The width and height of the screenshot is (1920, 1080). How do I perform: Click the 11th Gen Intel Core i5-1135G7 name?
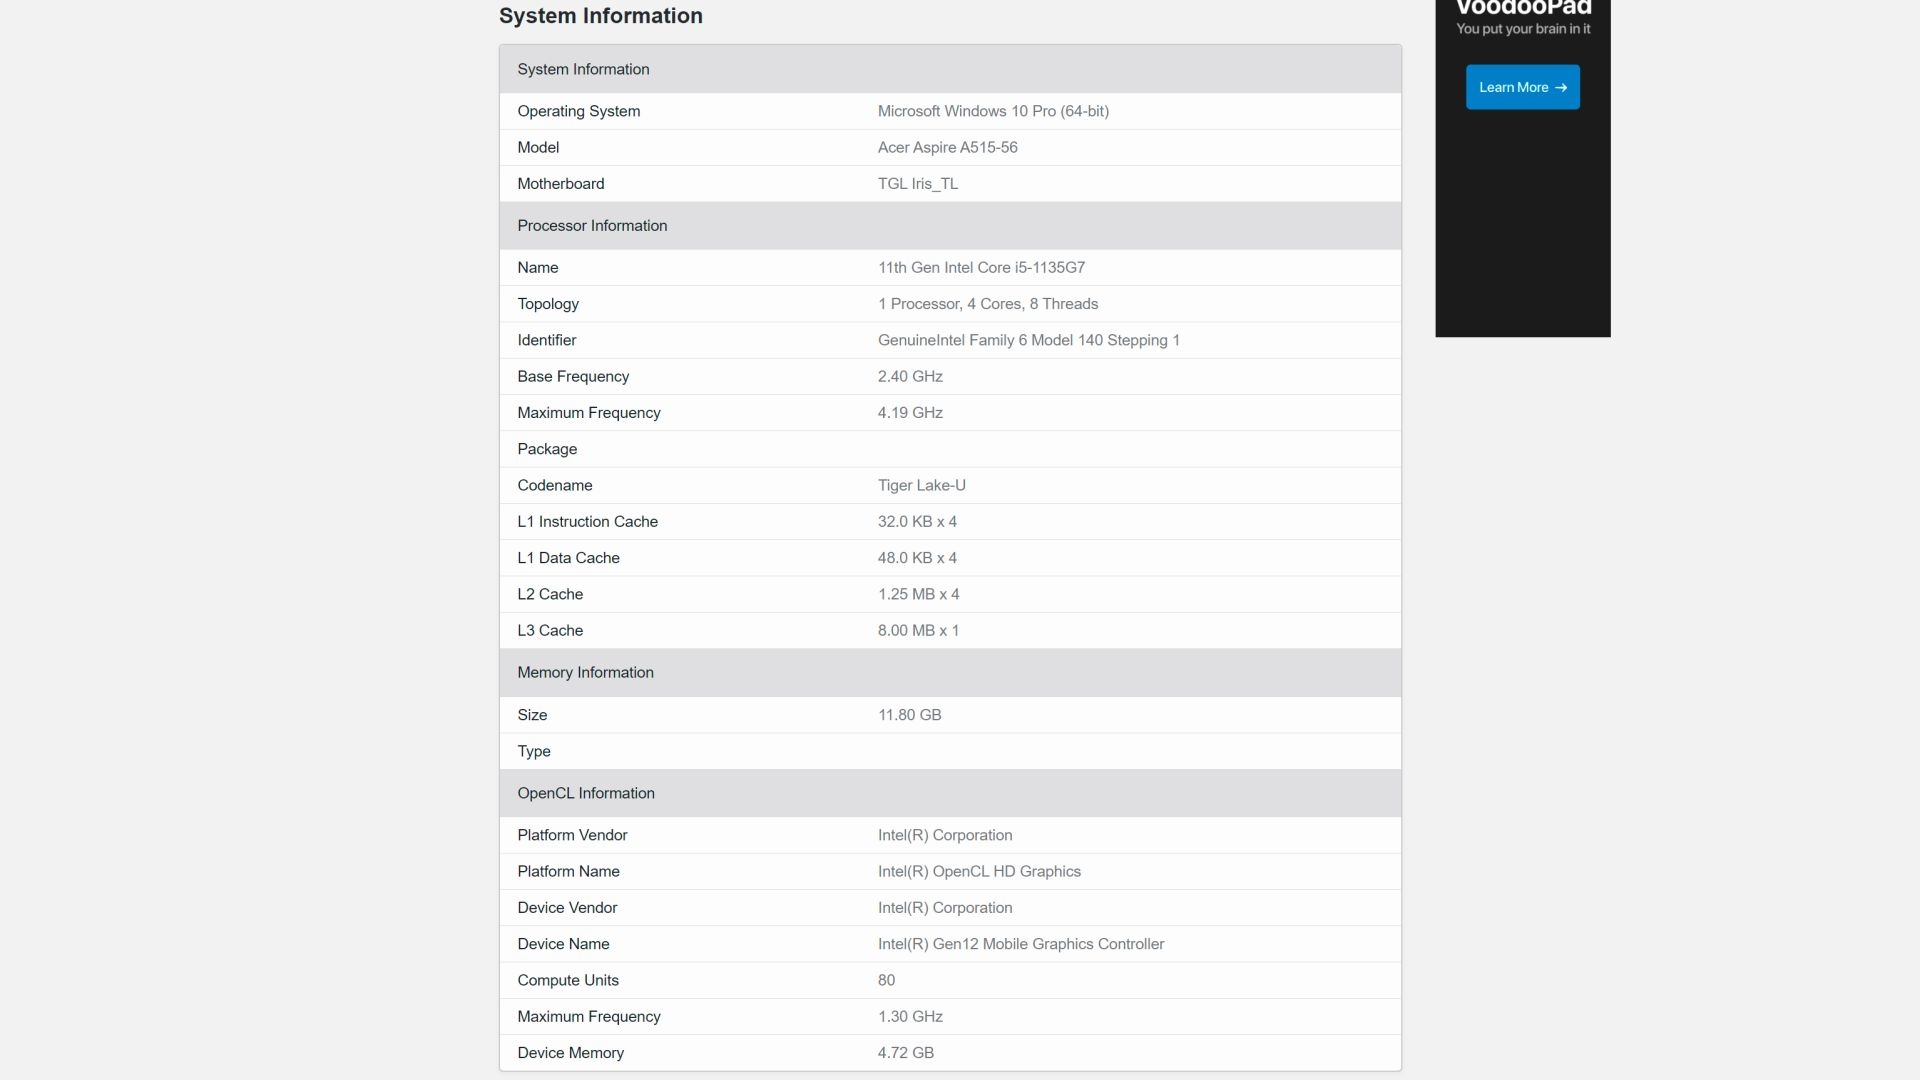(981, 268)
